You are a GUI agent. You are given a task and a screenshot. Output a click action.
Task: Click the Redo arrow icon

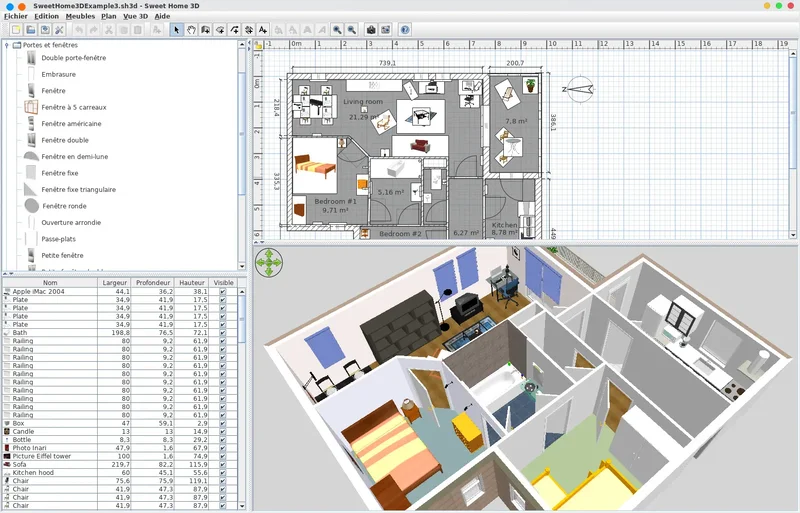[x=93, y=30]
